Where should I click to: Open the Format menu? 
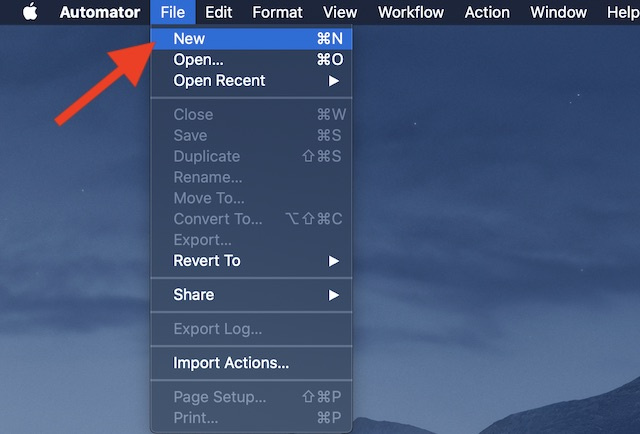click(x=277, y=13)
